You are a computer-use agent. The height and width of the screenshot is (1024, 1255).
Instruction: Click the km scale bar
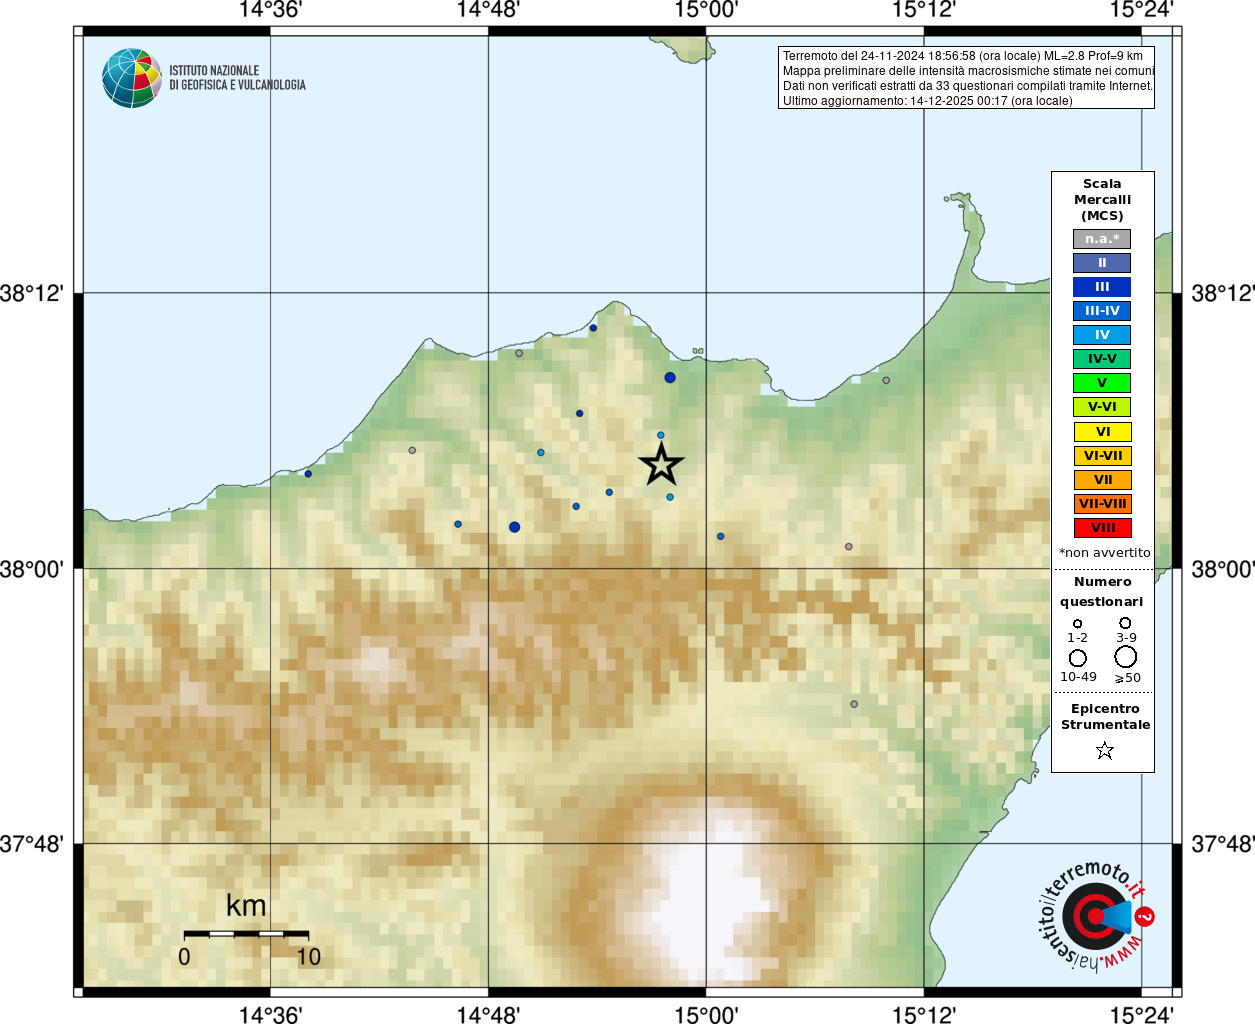[x=246, y=934]
